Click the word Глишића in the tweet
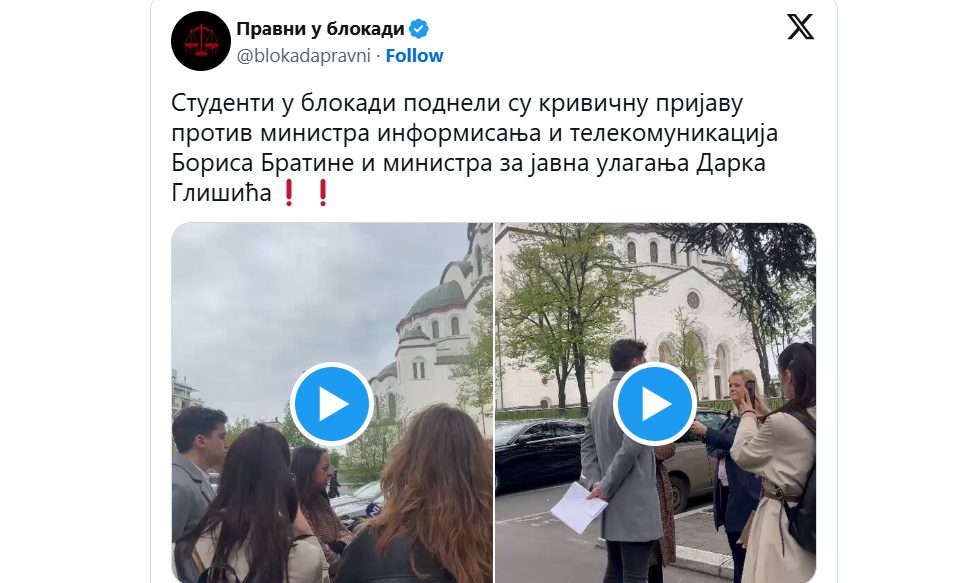Image resolution: width=959 pixels, height=583 pixels. 221,193
